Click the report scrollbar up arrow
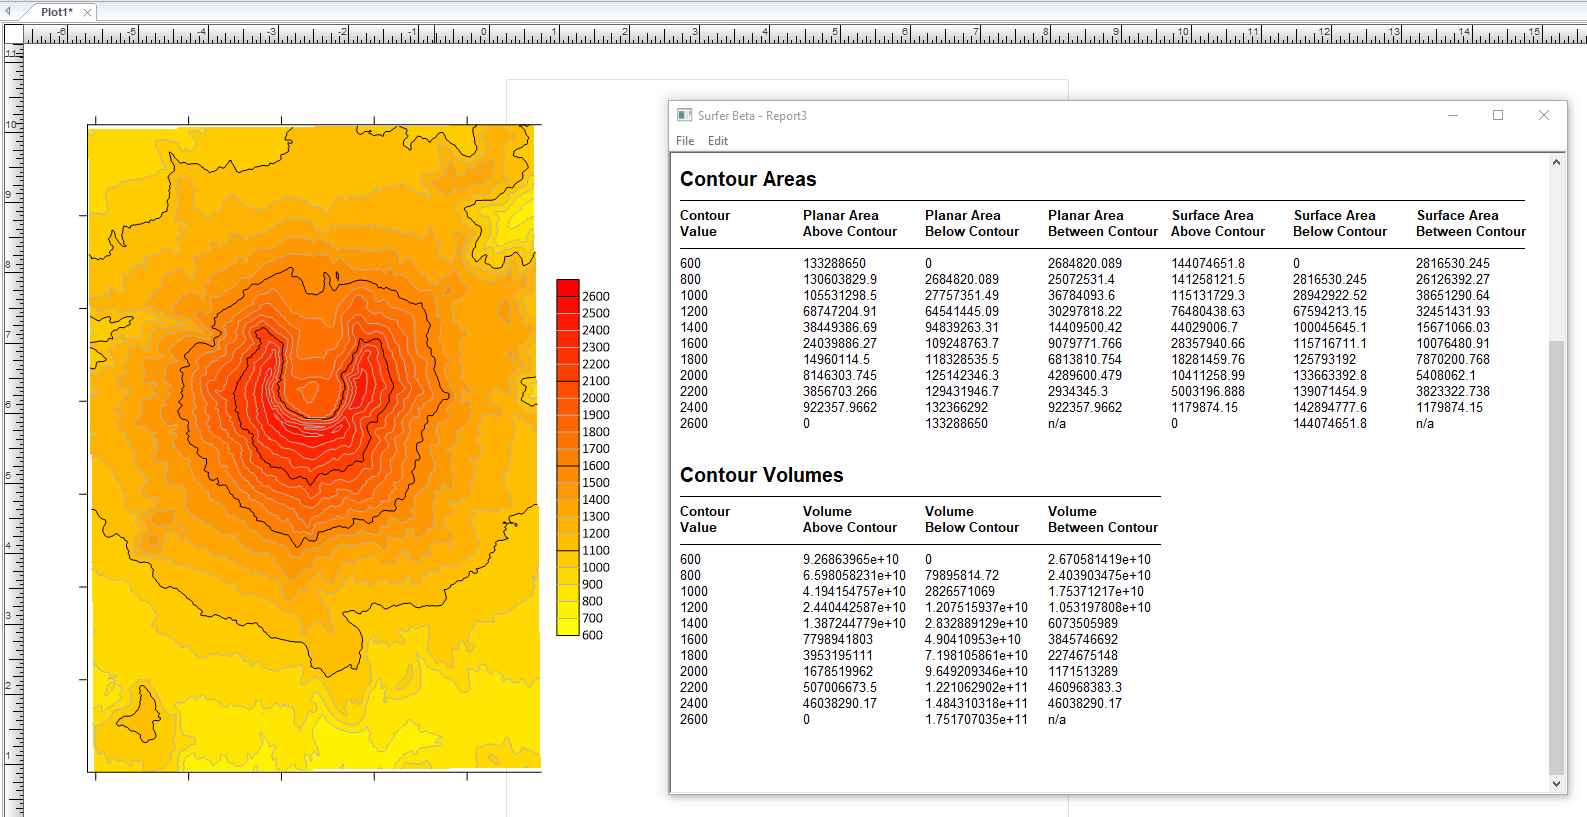The image size is (1587, 817). [x=1556, y=162]
